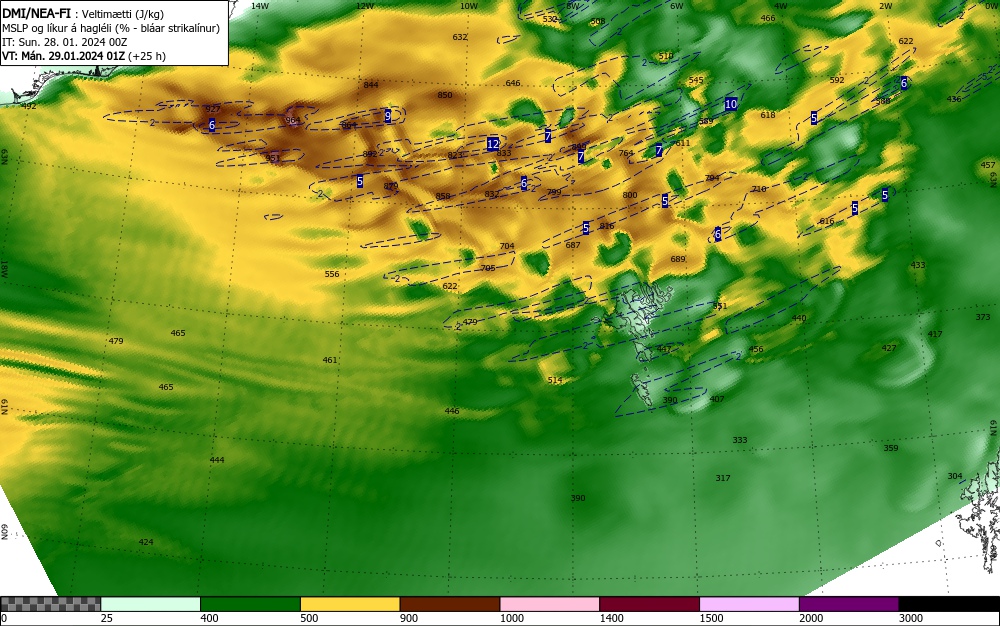Click the 'IT: Sun. 28. 01. 2024 00Z' line
The image size is (1000, 626).
[x=64, y=42]
